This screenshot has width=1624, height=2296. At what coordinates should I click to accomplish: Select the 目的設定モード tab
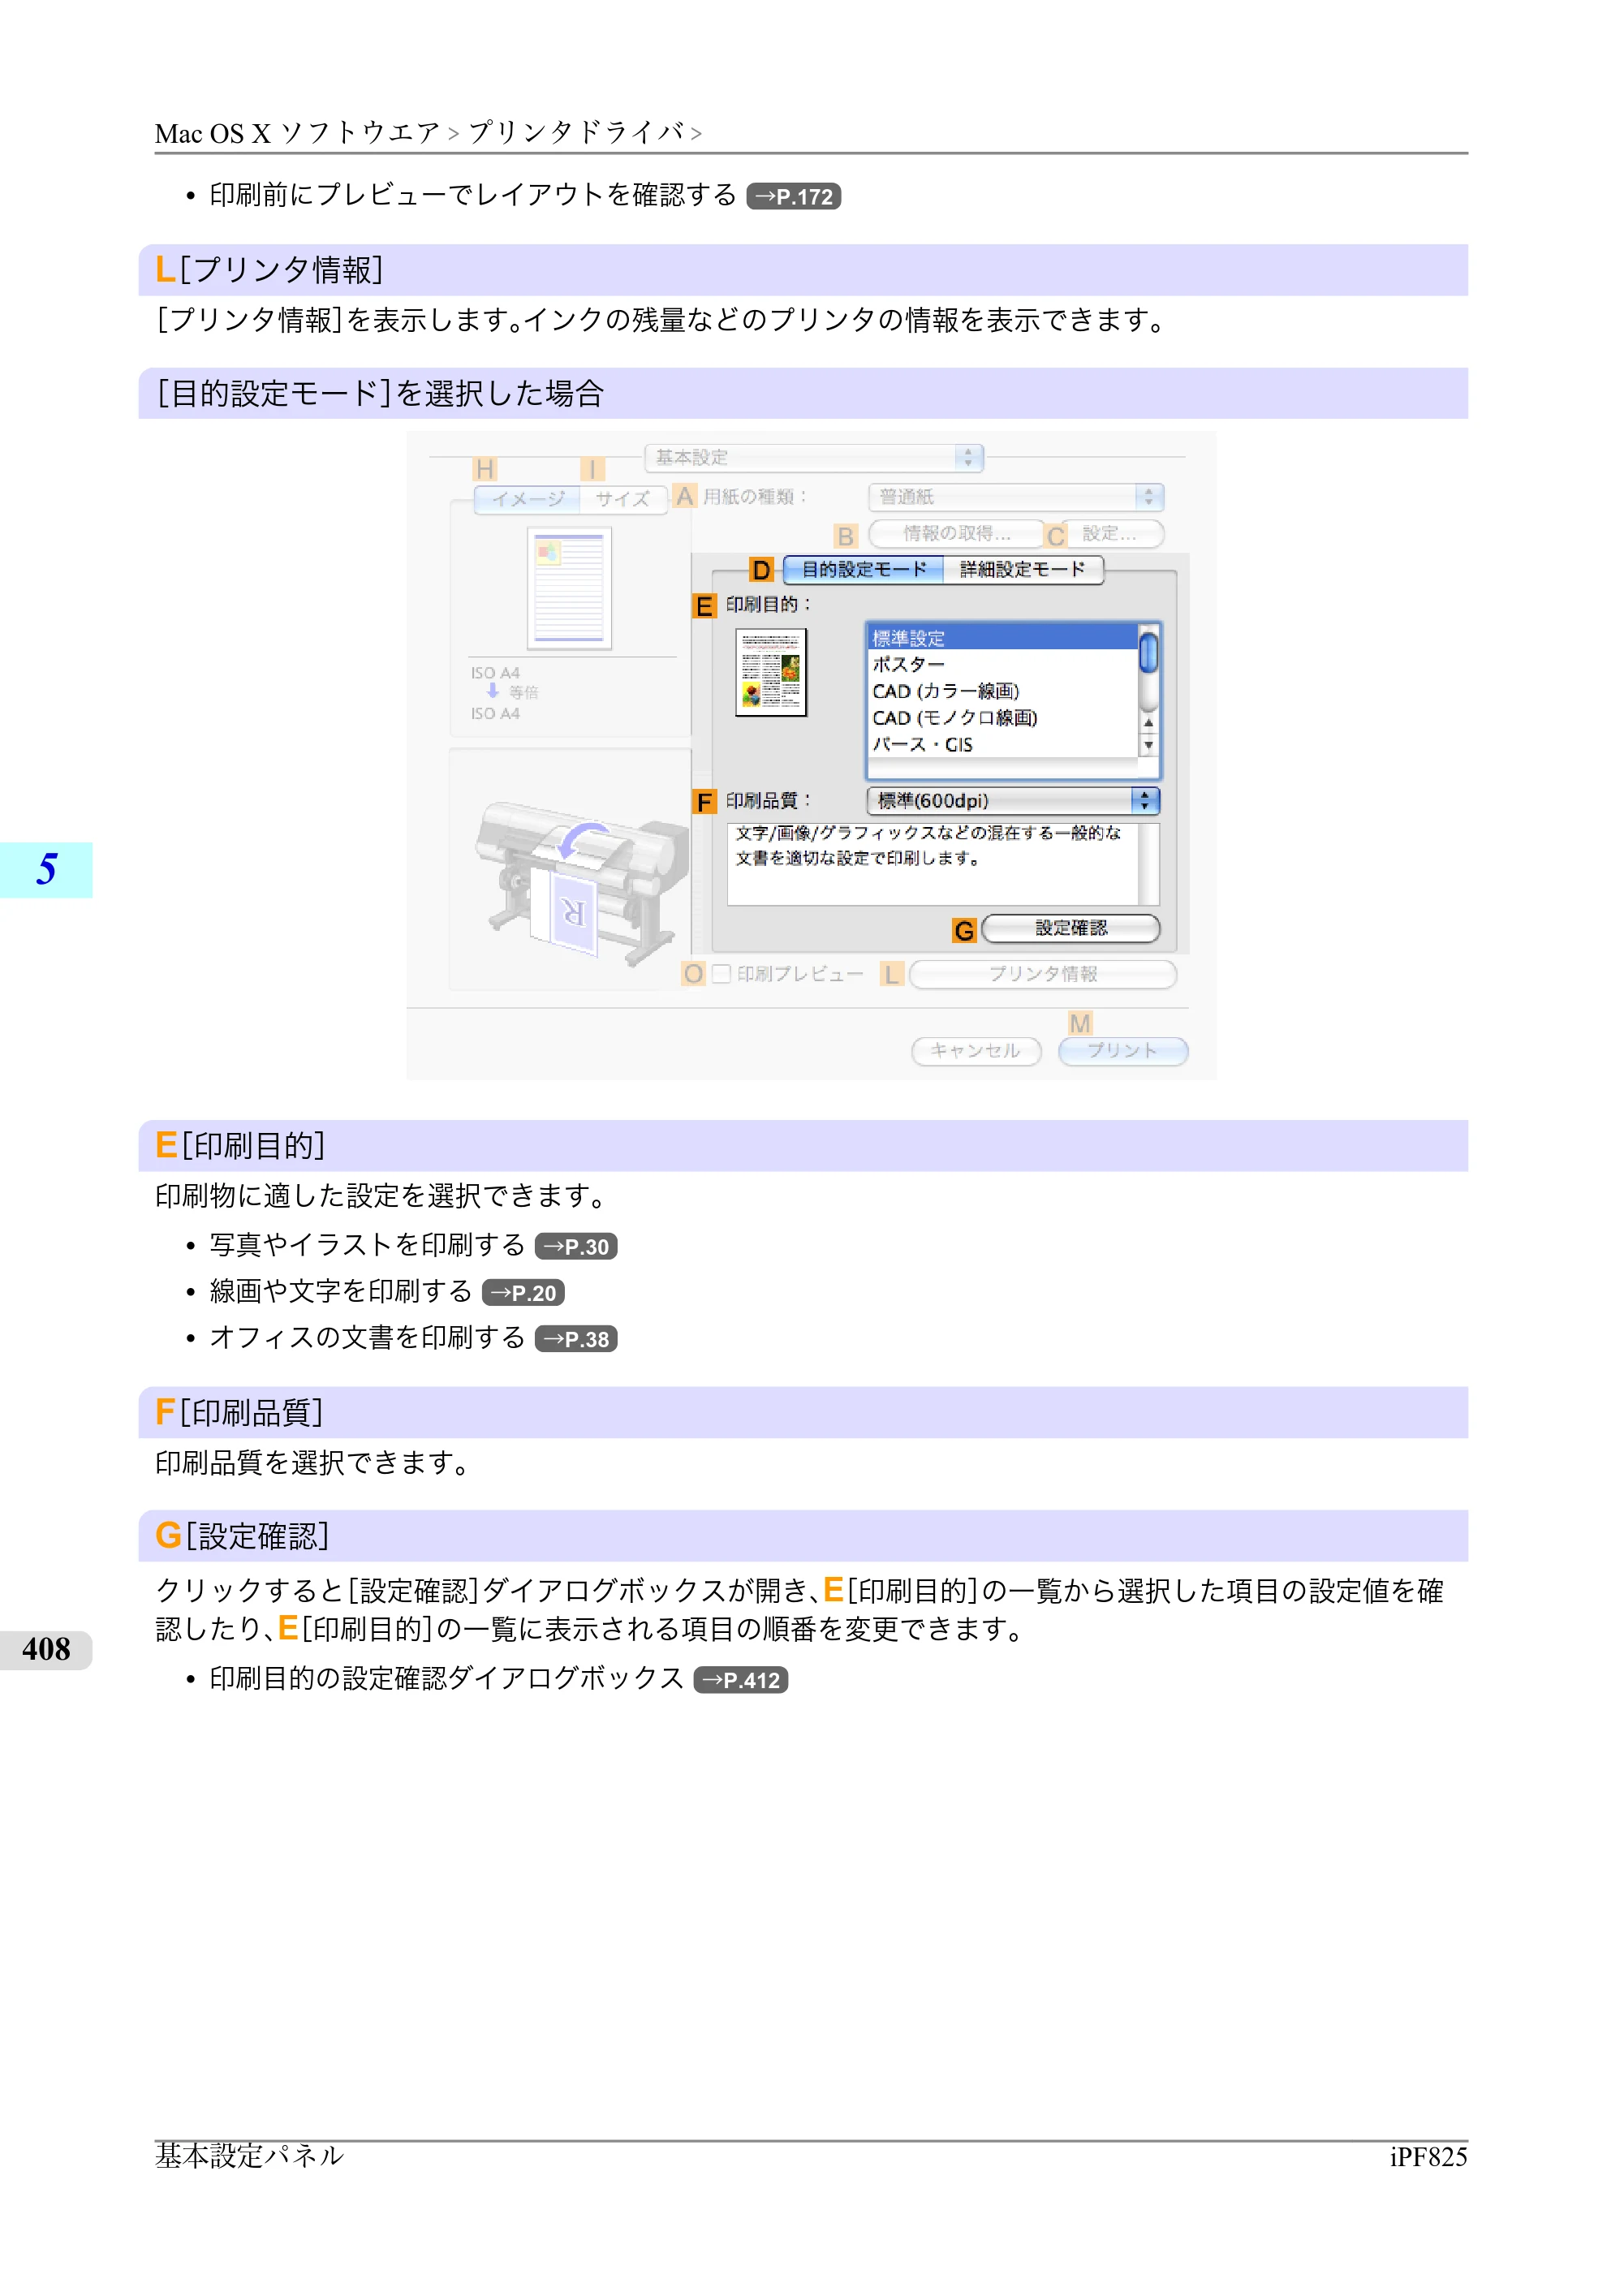864,570
